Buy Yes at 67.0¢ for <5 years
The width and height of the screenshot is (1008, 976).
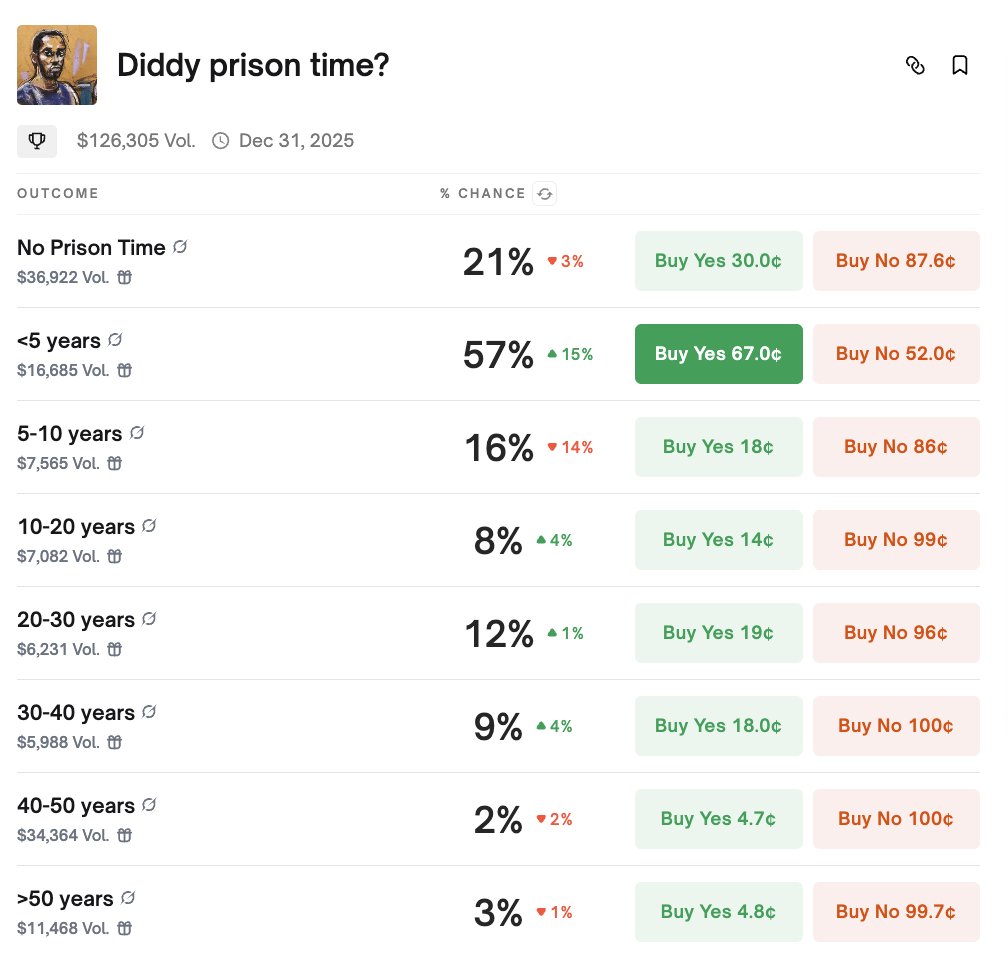pyautogui.click(x=719, y=354)
